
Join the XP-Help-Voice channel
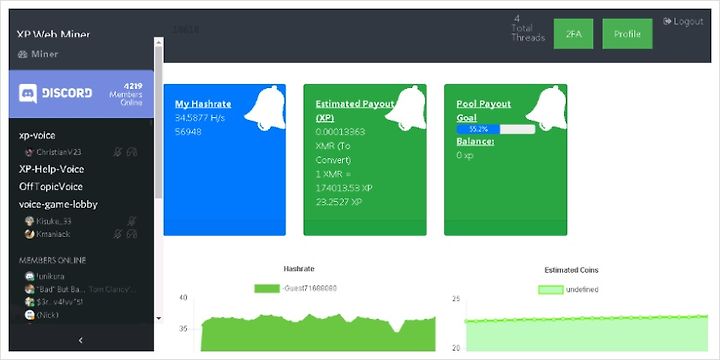point(51,169)
